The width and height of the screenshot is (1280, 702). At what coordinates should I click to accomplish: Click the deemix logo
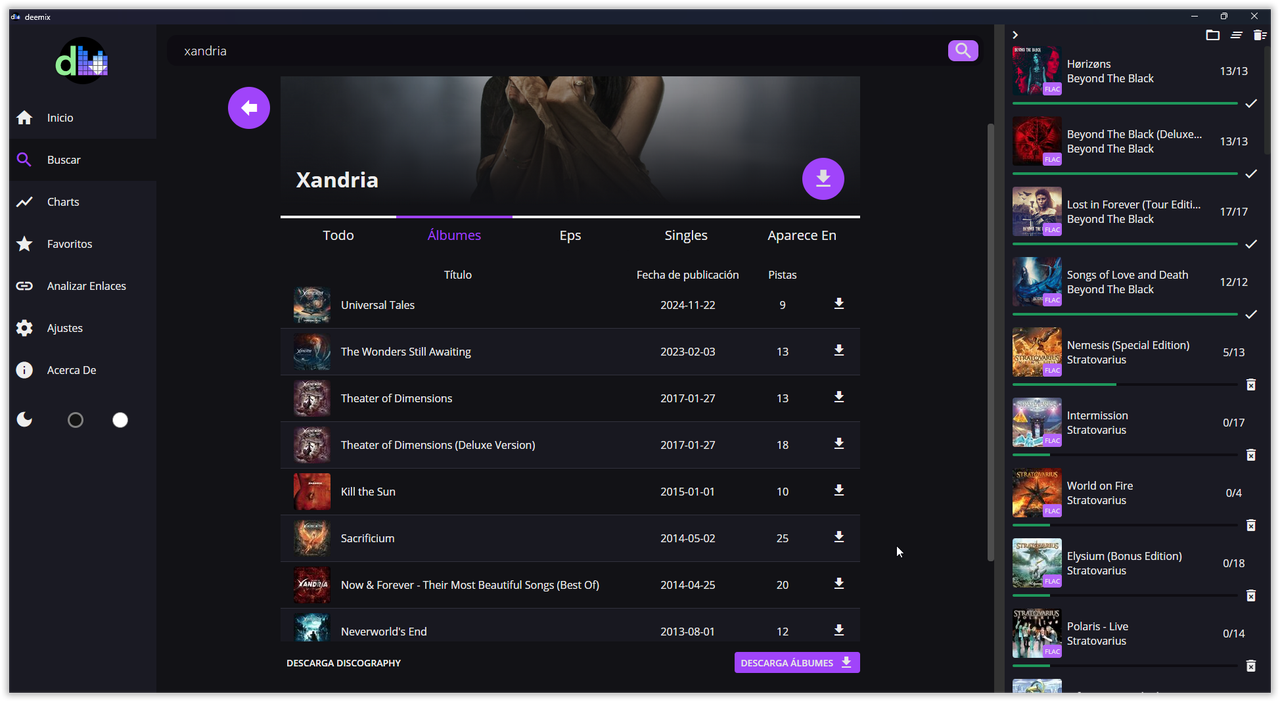click(x=82, y=62)
